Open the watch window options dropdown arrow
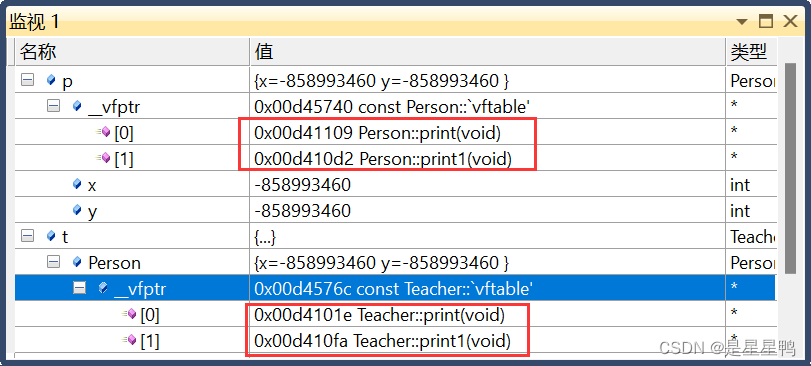811x366 pixels. (x=742, y=22)
